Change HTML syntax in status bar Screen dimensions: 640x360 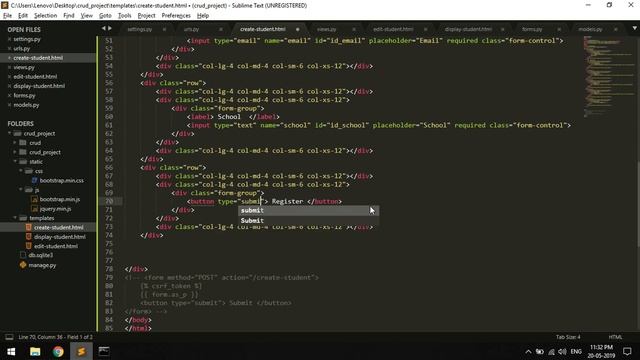pos(615,337)
